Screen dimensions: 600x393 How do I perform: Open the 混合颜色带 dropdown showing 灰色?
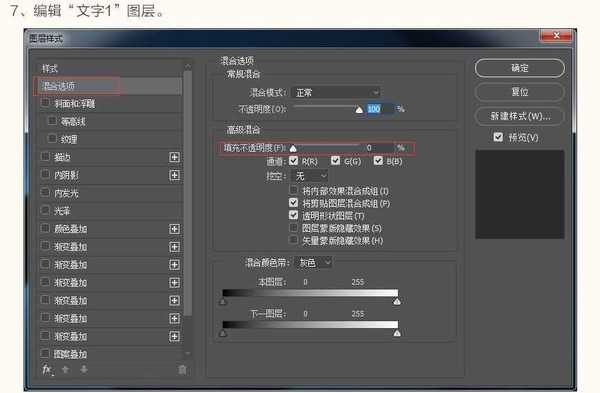313,263
